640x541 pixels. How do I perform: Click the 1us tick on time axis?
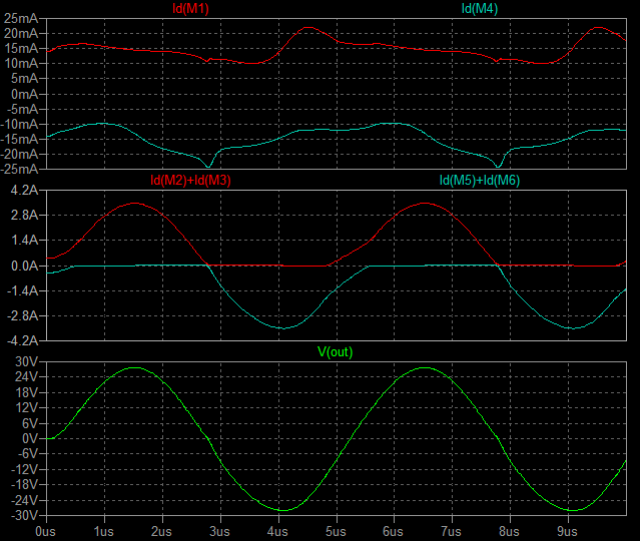(103, 532)
